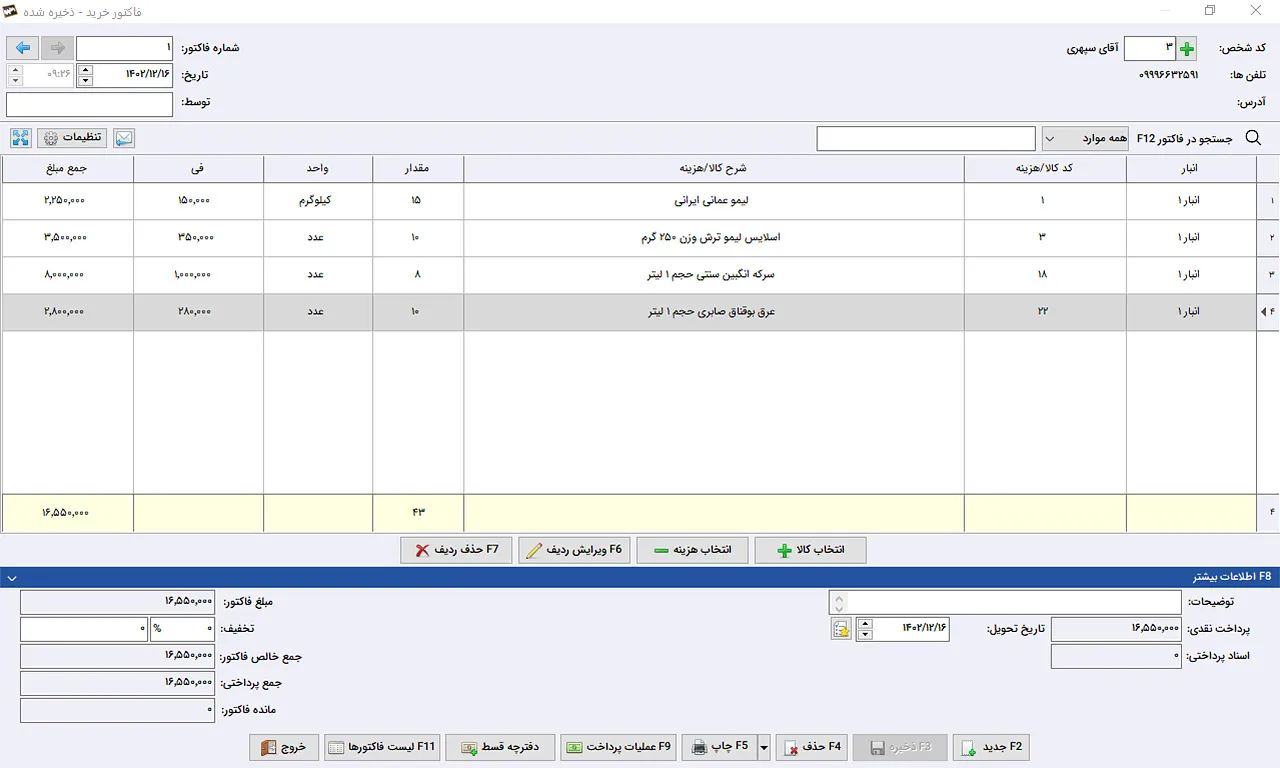Image resolution: width=1280 pixels, height=768 pixels.
Task: Click the invoice search text box
Action: pos(926,138)
